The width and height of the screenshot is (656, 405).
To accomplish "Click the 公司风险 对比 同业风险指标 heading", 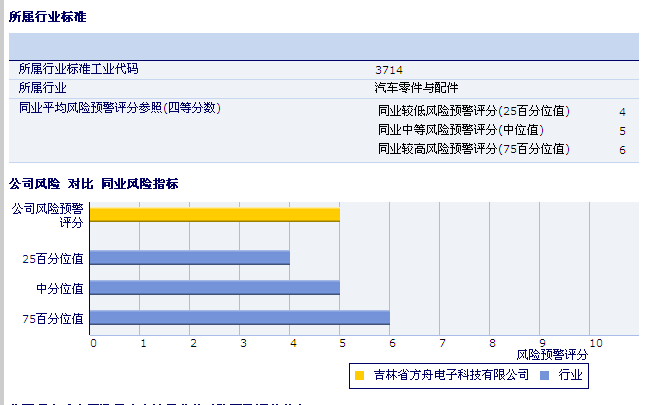I will click(94, 184).
